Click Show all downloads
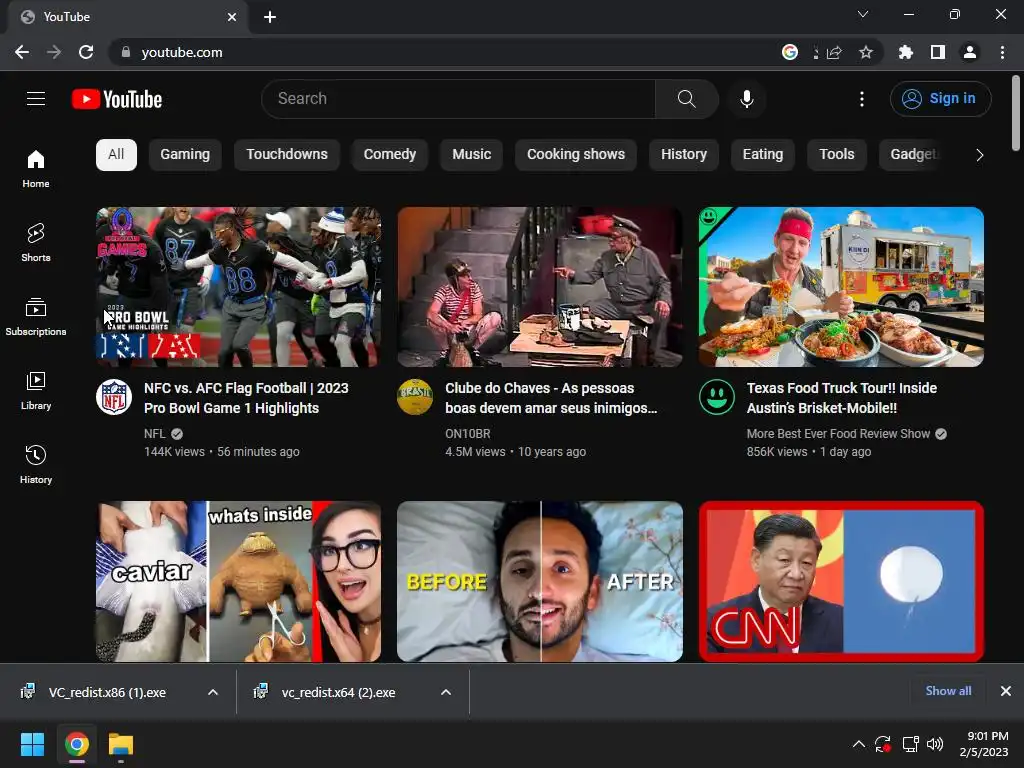The height and width of the screenshot is (768, 1024). 948,691
